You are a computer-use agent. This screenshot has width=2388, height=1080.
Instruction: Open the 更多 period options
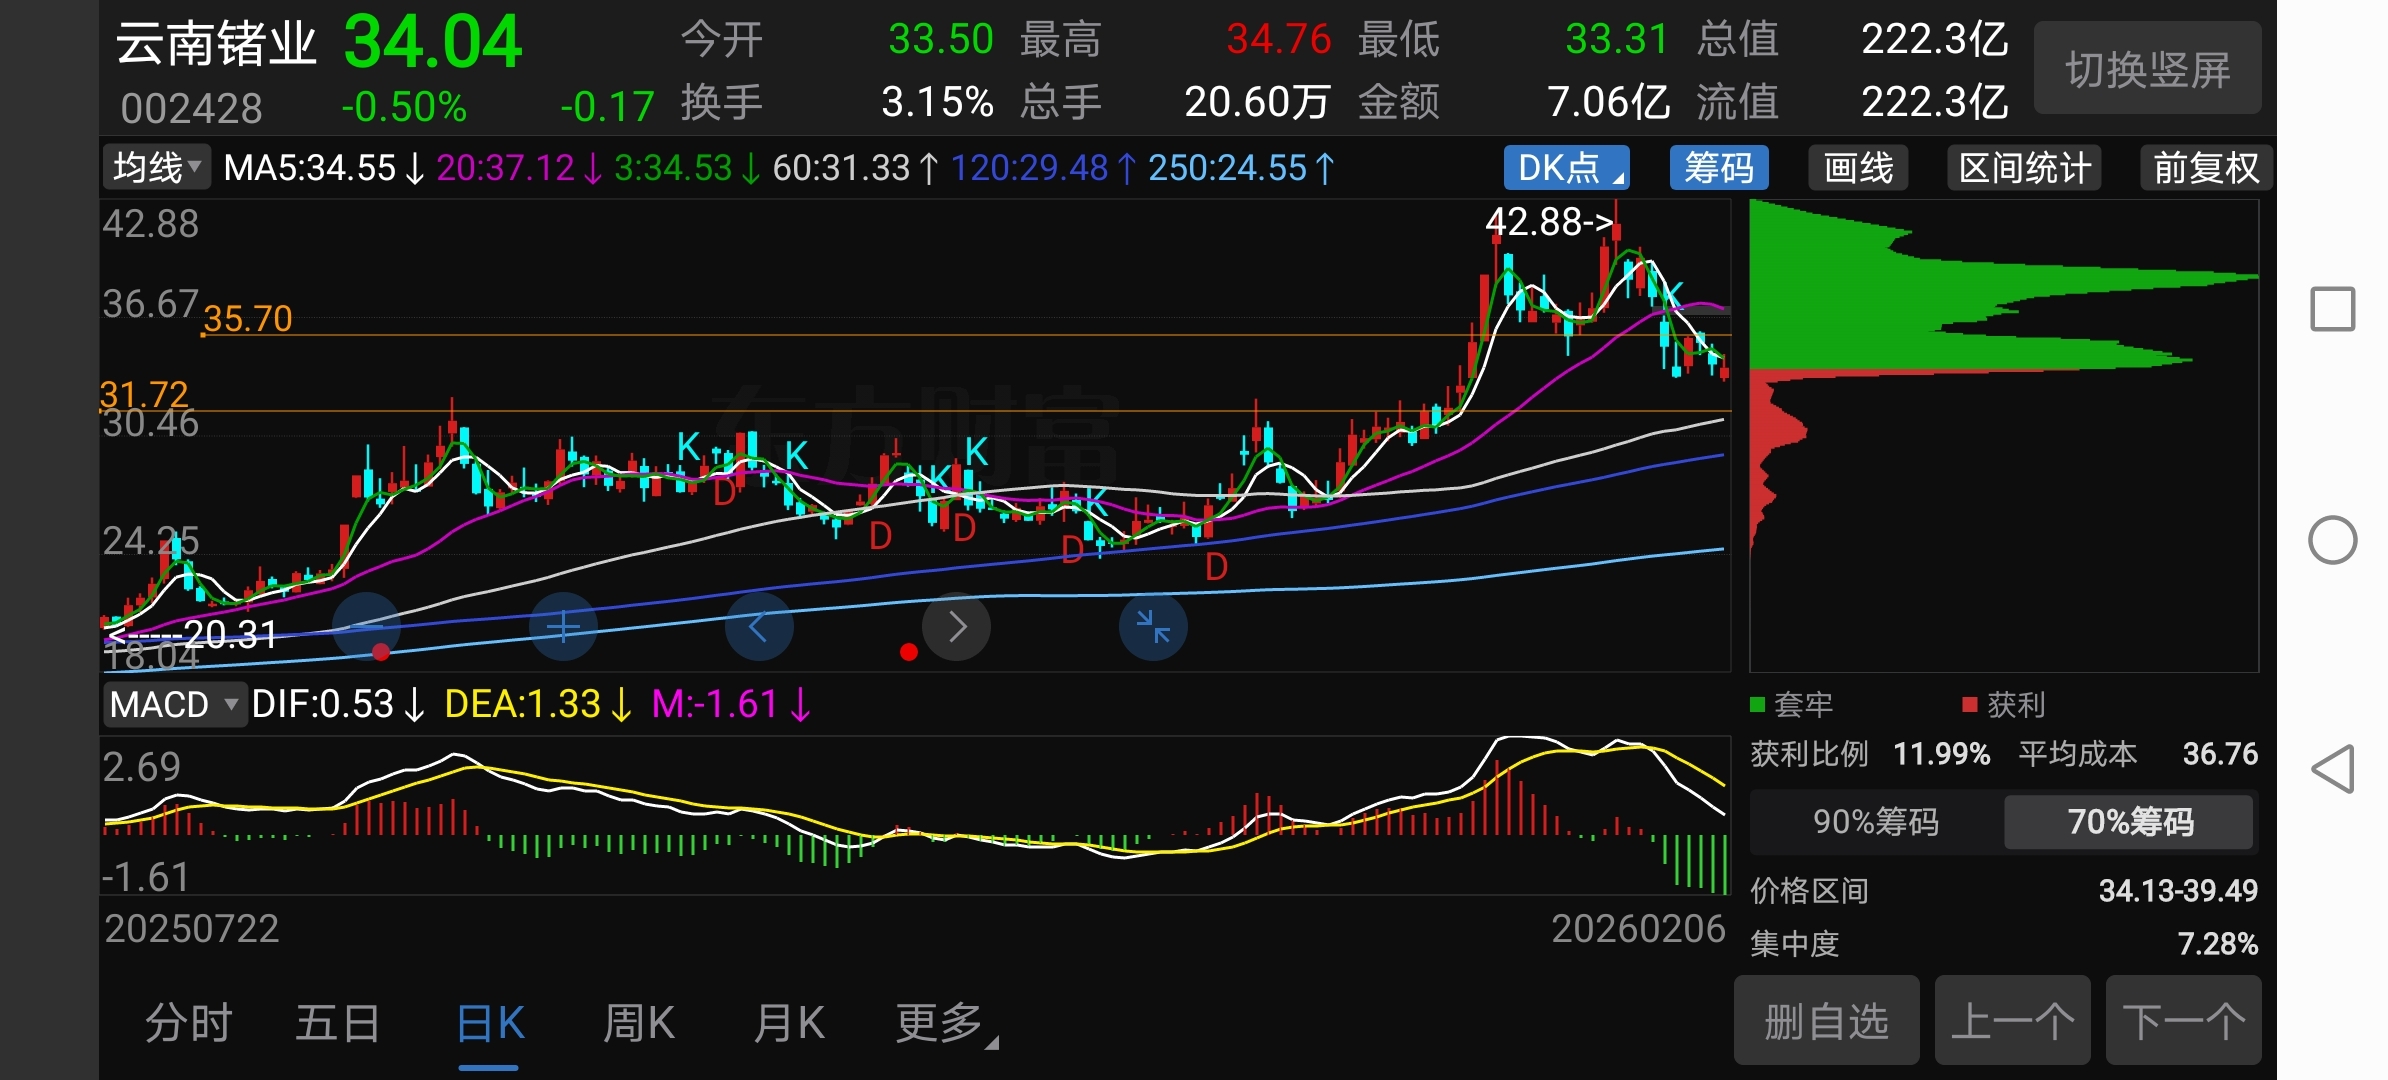(x=942, y=1023)
